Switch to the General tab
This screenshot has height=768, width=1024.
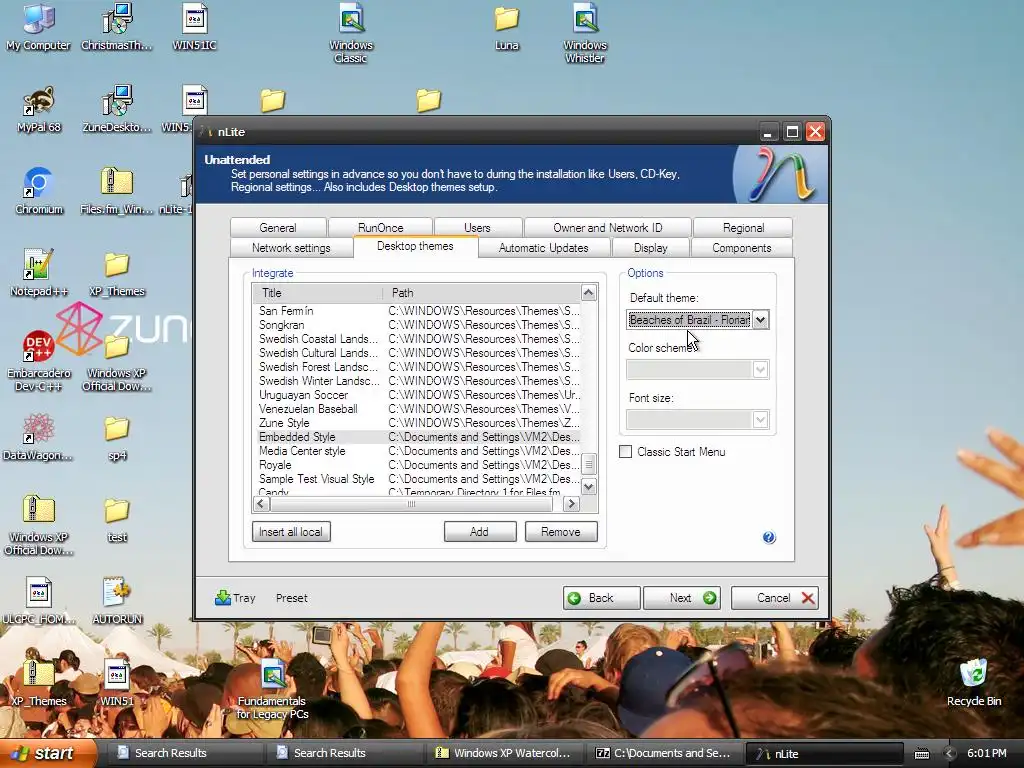[278, 227]
